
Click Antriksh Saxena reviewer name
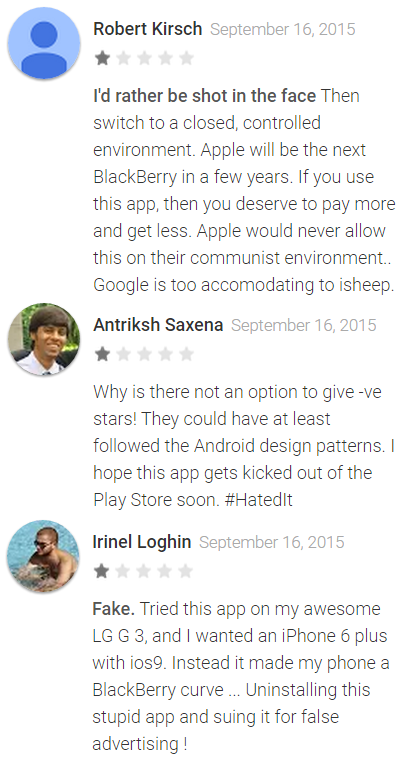158,325
